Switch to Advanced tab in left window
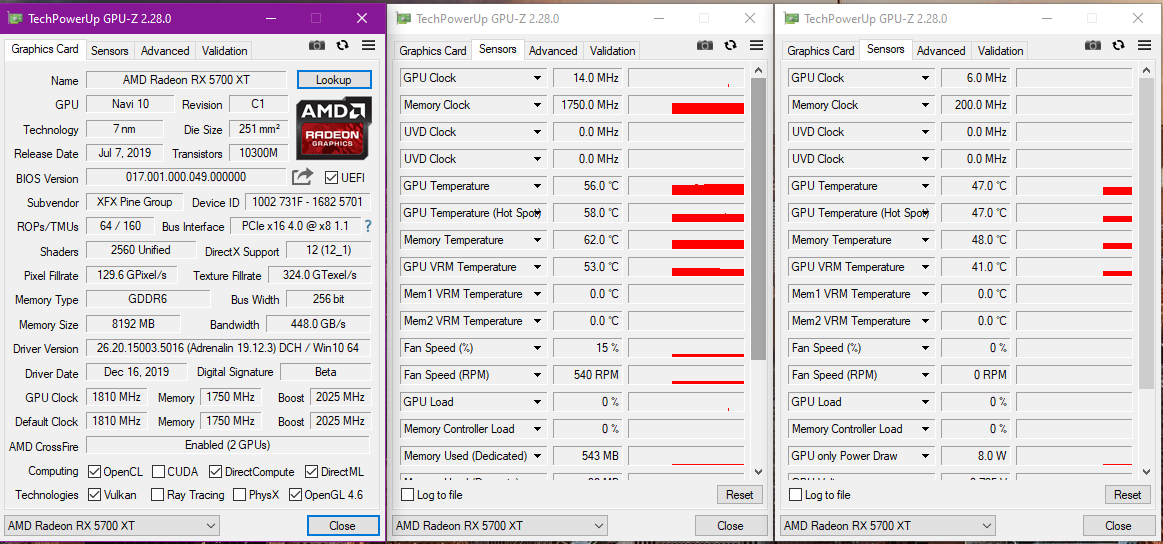 point(165,50)
